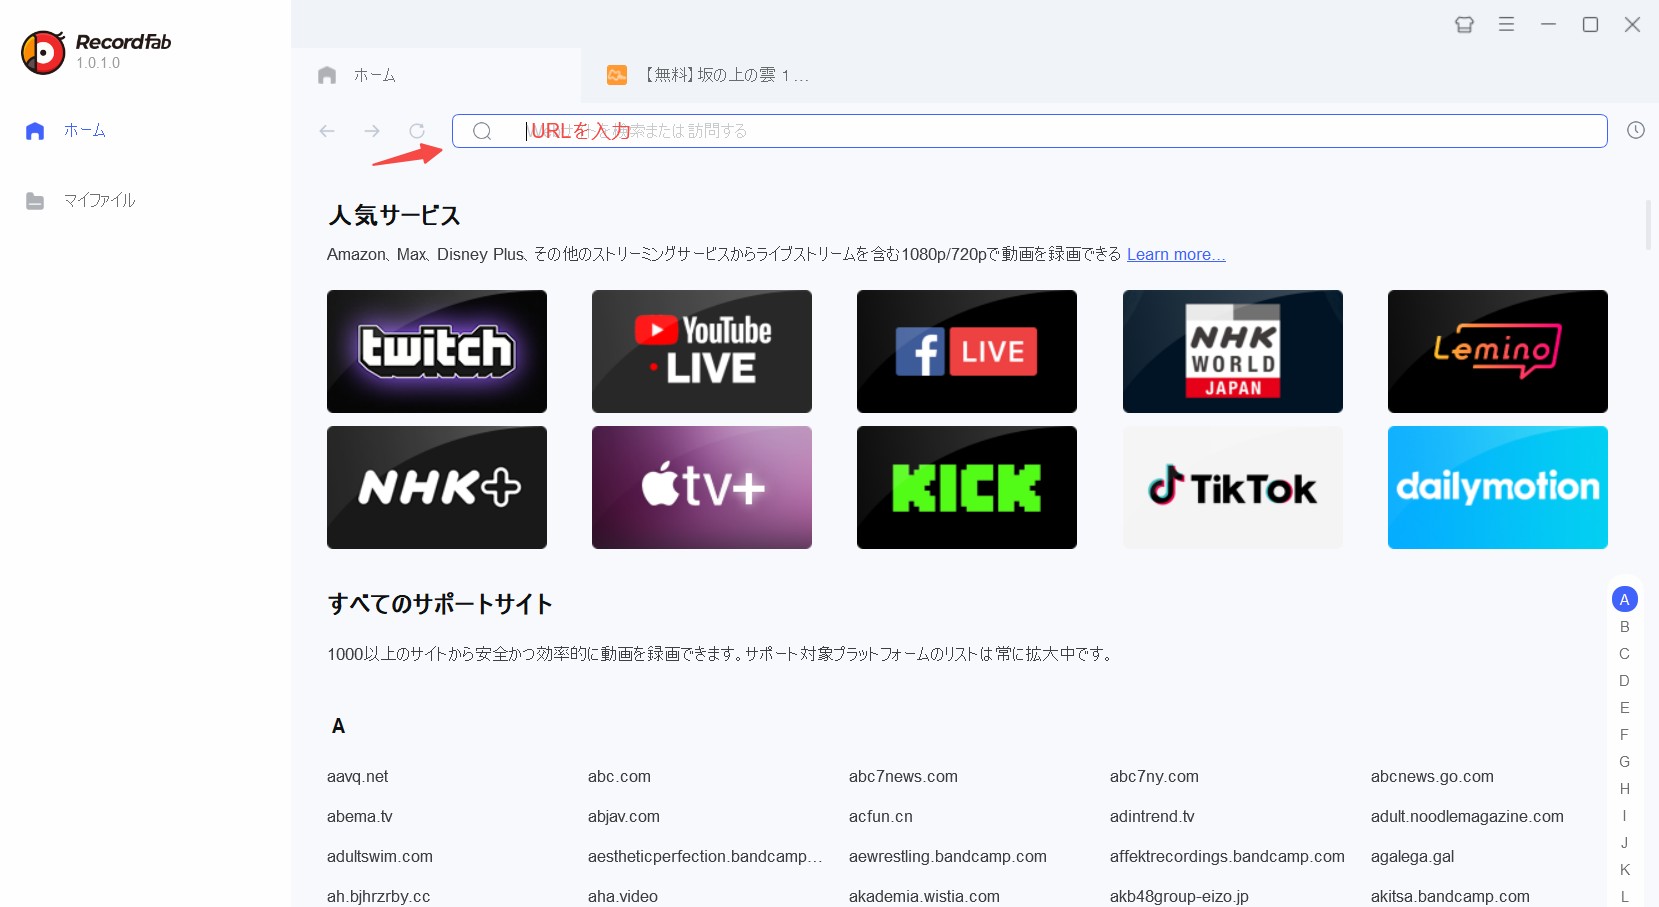Screen dimensions: 1659x907
Task: Jump to letter K in index
Action: (x=1625, y=869)
